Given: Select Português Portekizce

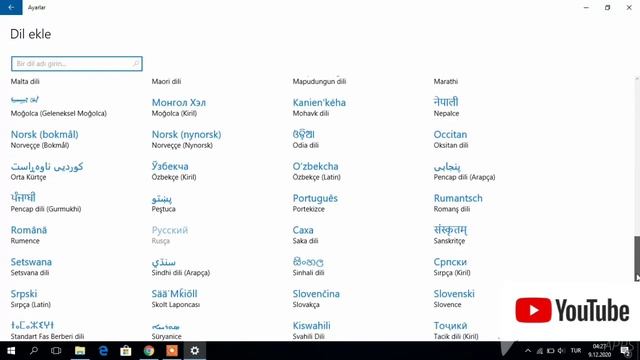Looking at the screenshot, I should (x=315, y=202).
